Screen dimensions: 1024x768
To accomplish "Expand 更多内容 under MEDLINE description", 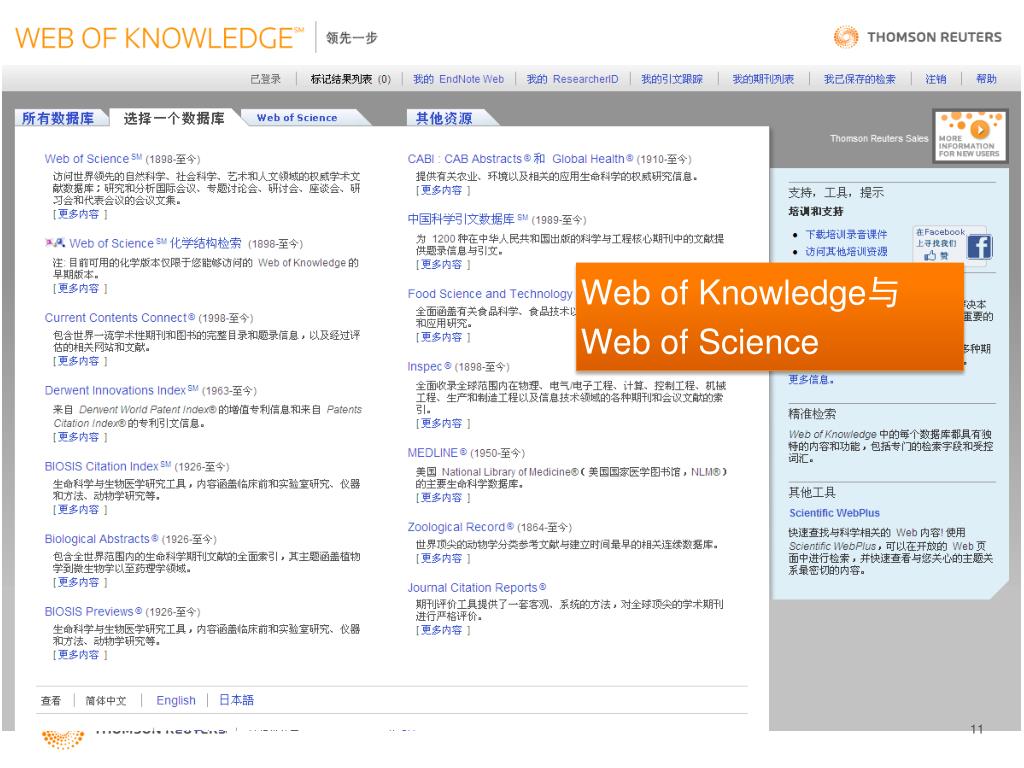I will (x=442, y=498).
